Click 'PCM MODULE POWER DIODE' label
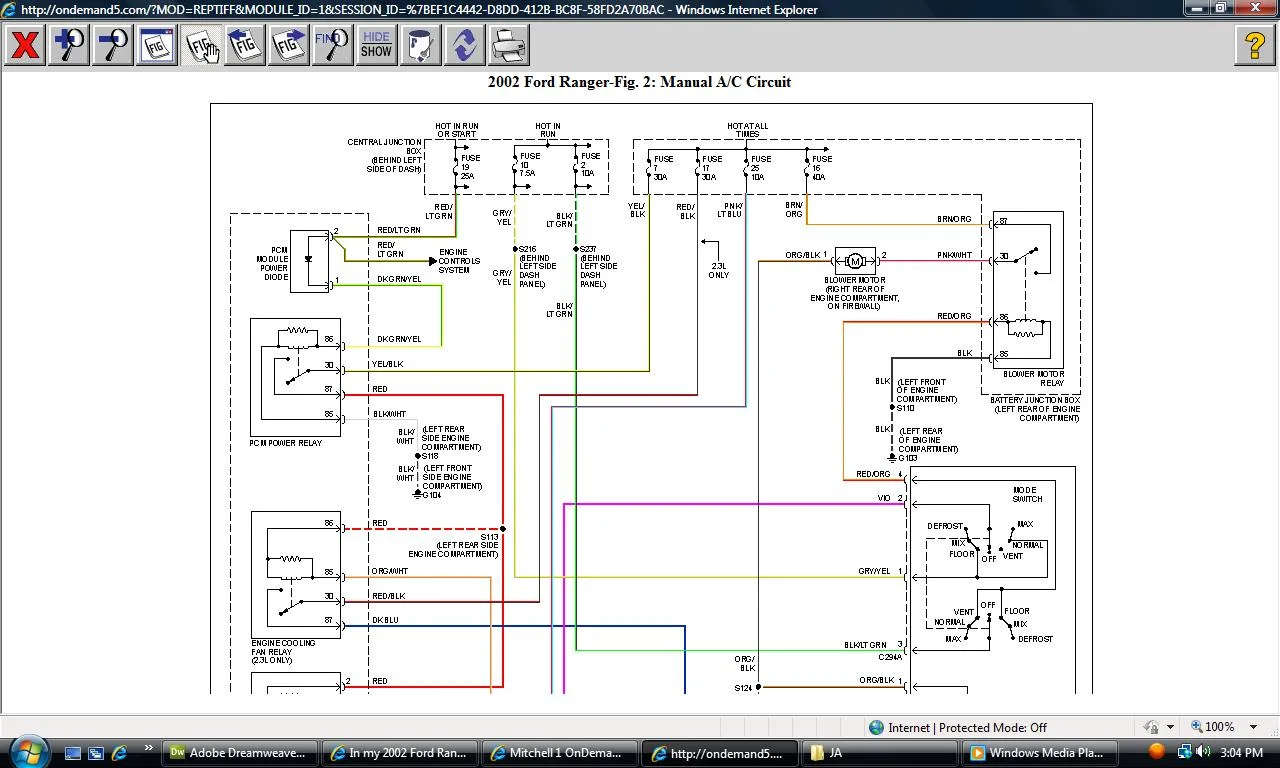The height and width of the screenshot is (768, 1280). point(275,263)
